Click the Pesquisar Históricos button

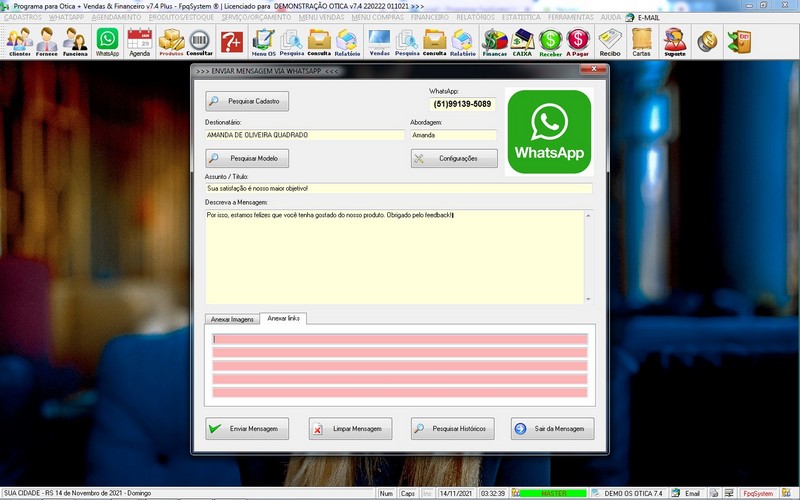point(453,429)
